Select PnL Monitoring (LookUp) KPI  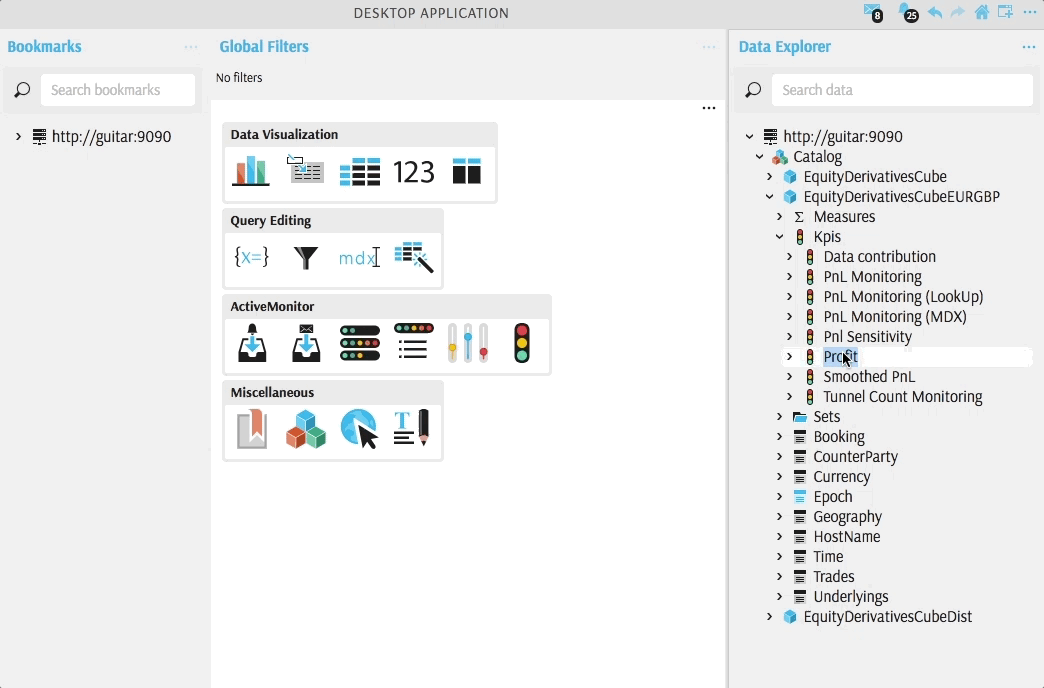point(903,296)
